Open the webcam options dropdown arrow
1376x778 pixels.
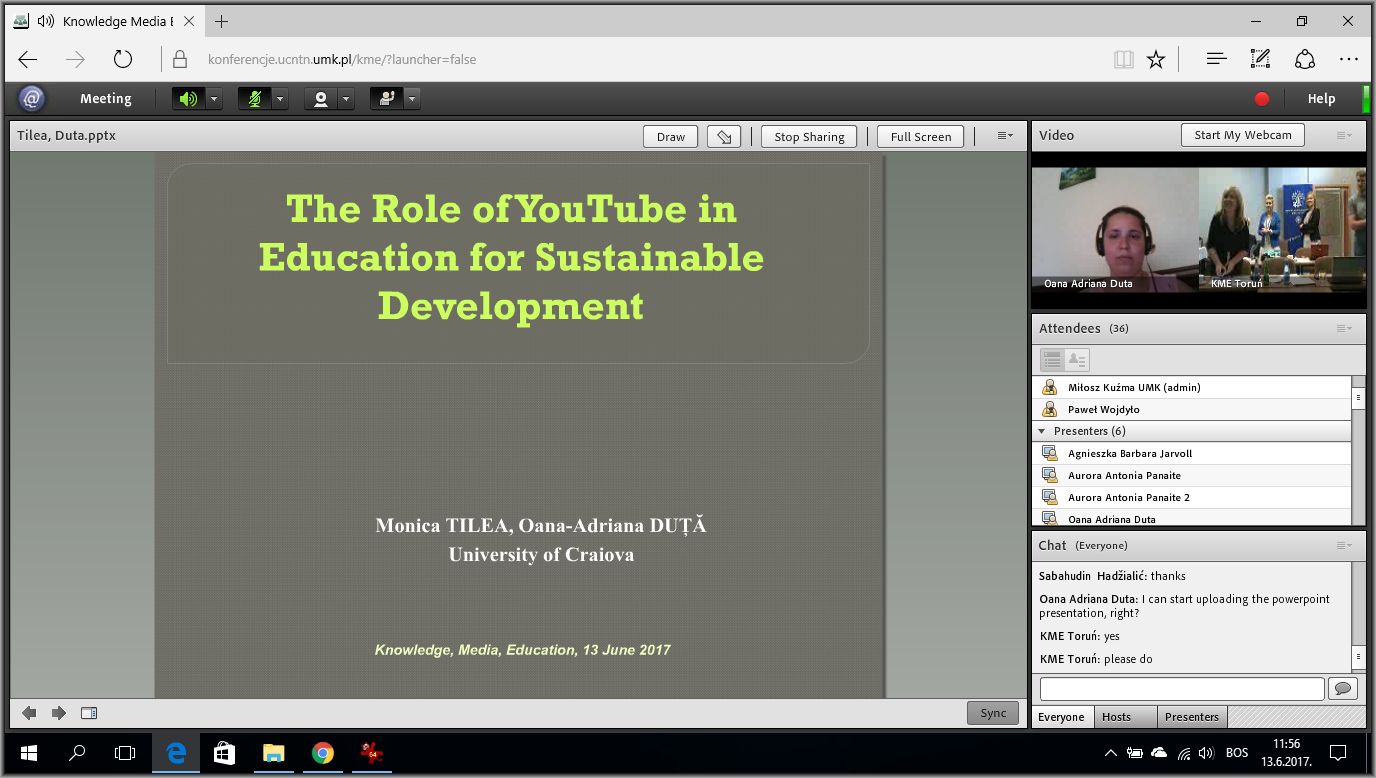[x=346, y=99]
